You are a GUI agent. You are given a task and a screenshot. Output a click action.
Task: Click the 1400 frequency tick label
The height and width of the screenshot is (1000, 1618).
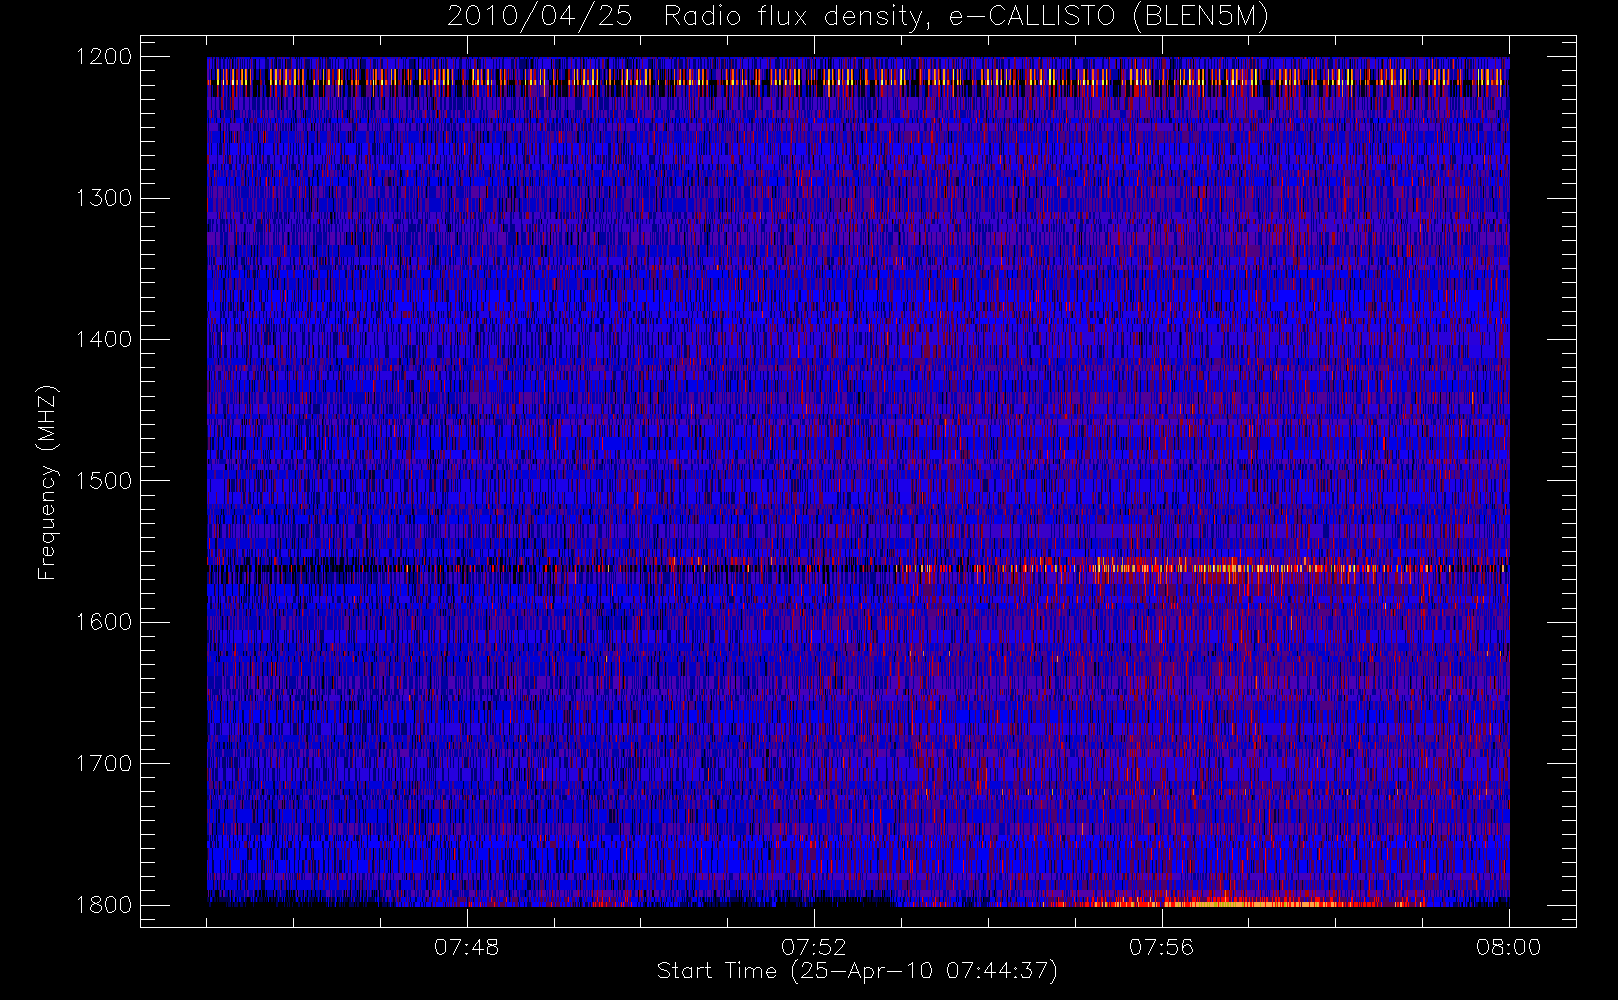104,339
